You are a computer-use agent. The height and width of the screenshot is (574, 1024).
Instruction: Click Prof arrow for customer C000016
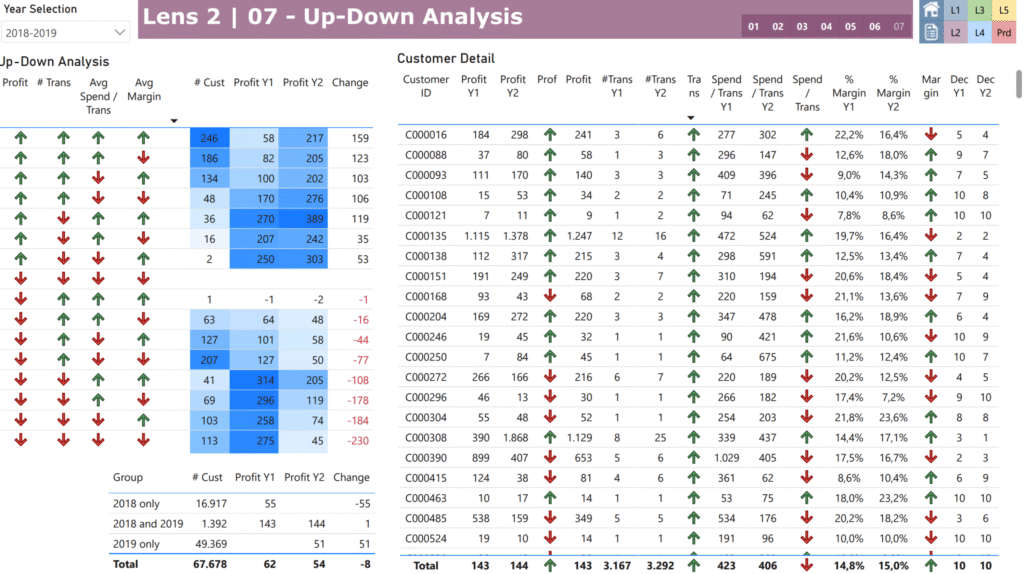tap(548, 134)
